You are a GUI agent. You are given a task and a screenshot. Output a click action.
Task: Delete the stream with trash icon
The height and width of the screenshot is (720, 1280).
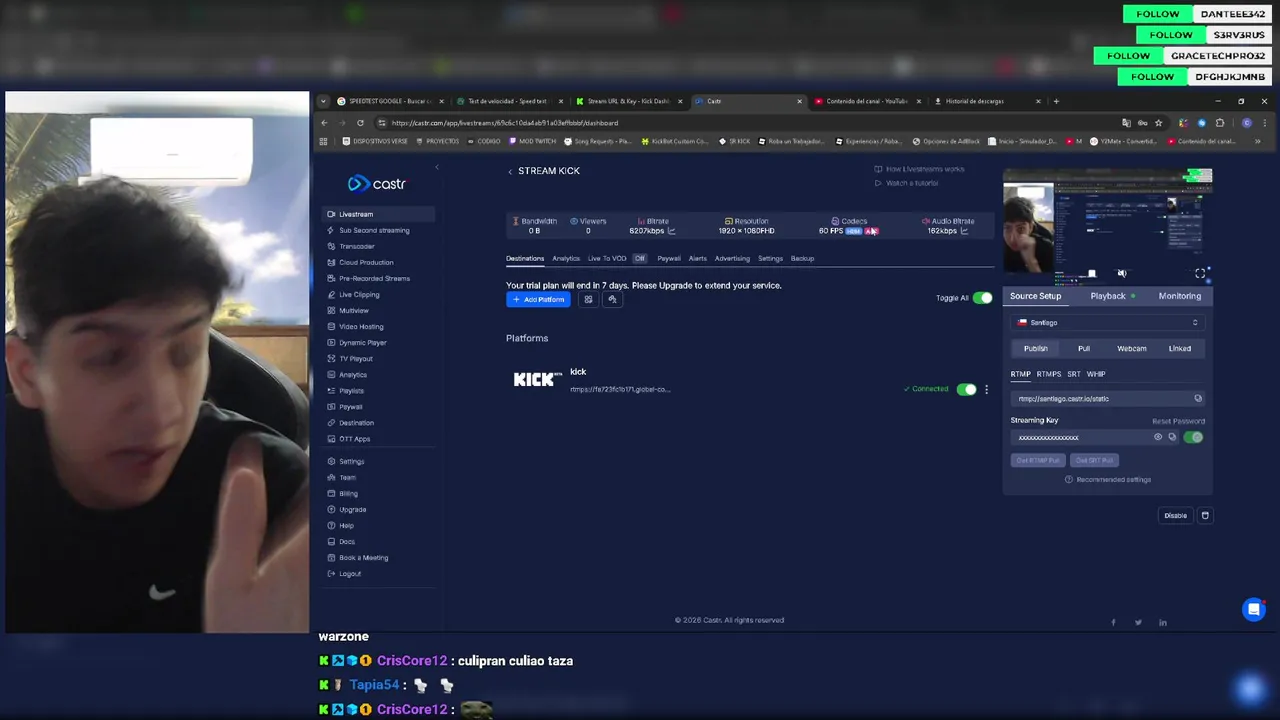point(1205,515)
